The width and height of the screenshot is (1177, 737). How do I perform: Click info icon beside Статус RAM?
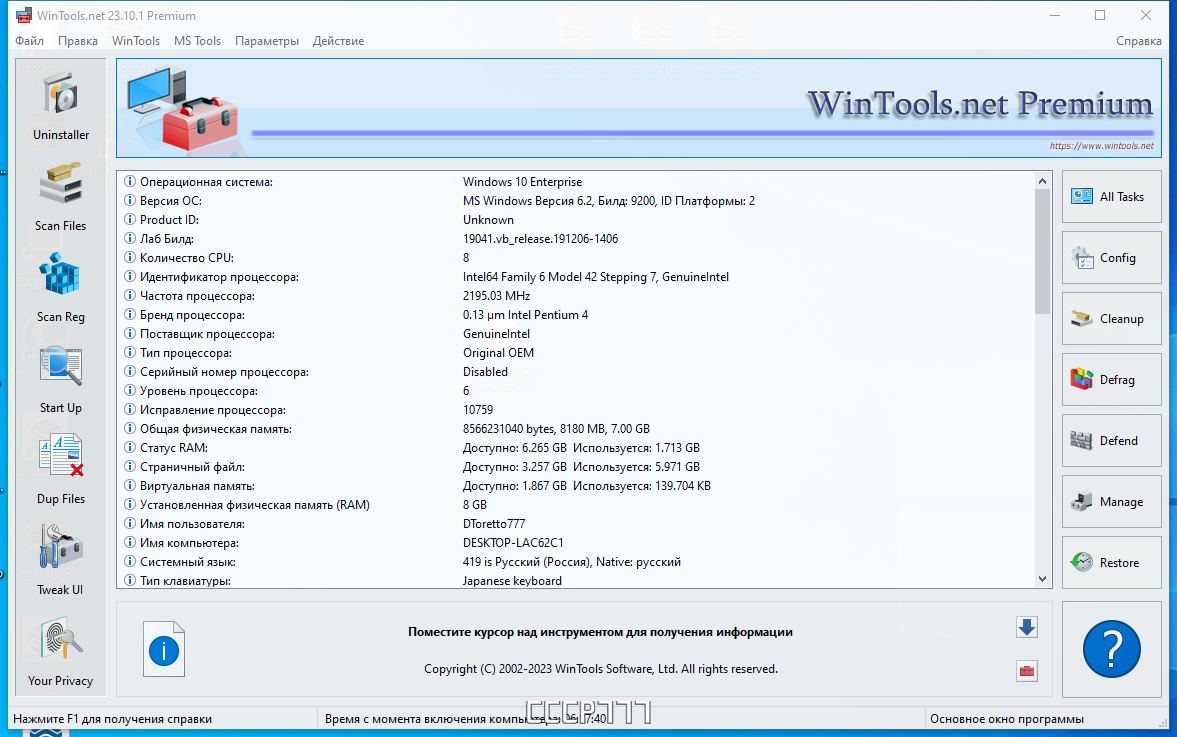pyautogui.click(x=130, y=447)
